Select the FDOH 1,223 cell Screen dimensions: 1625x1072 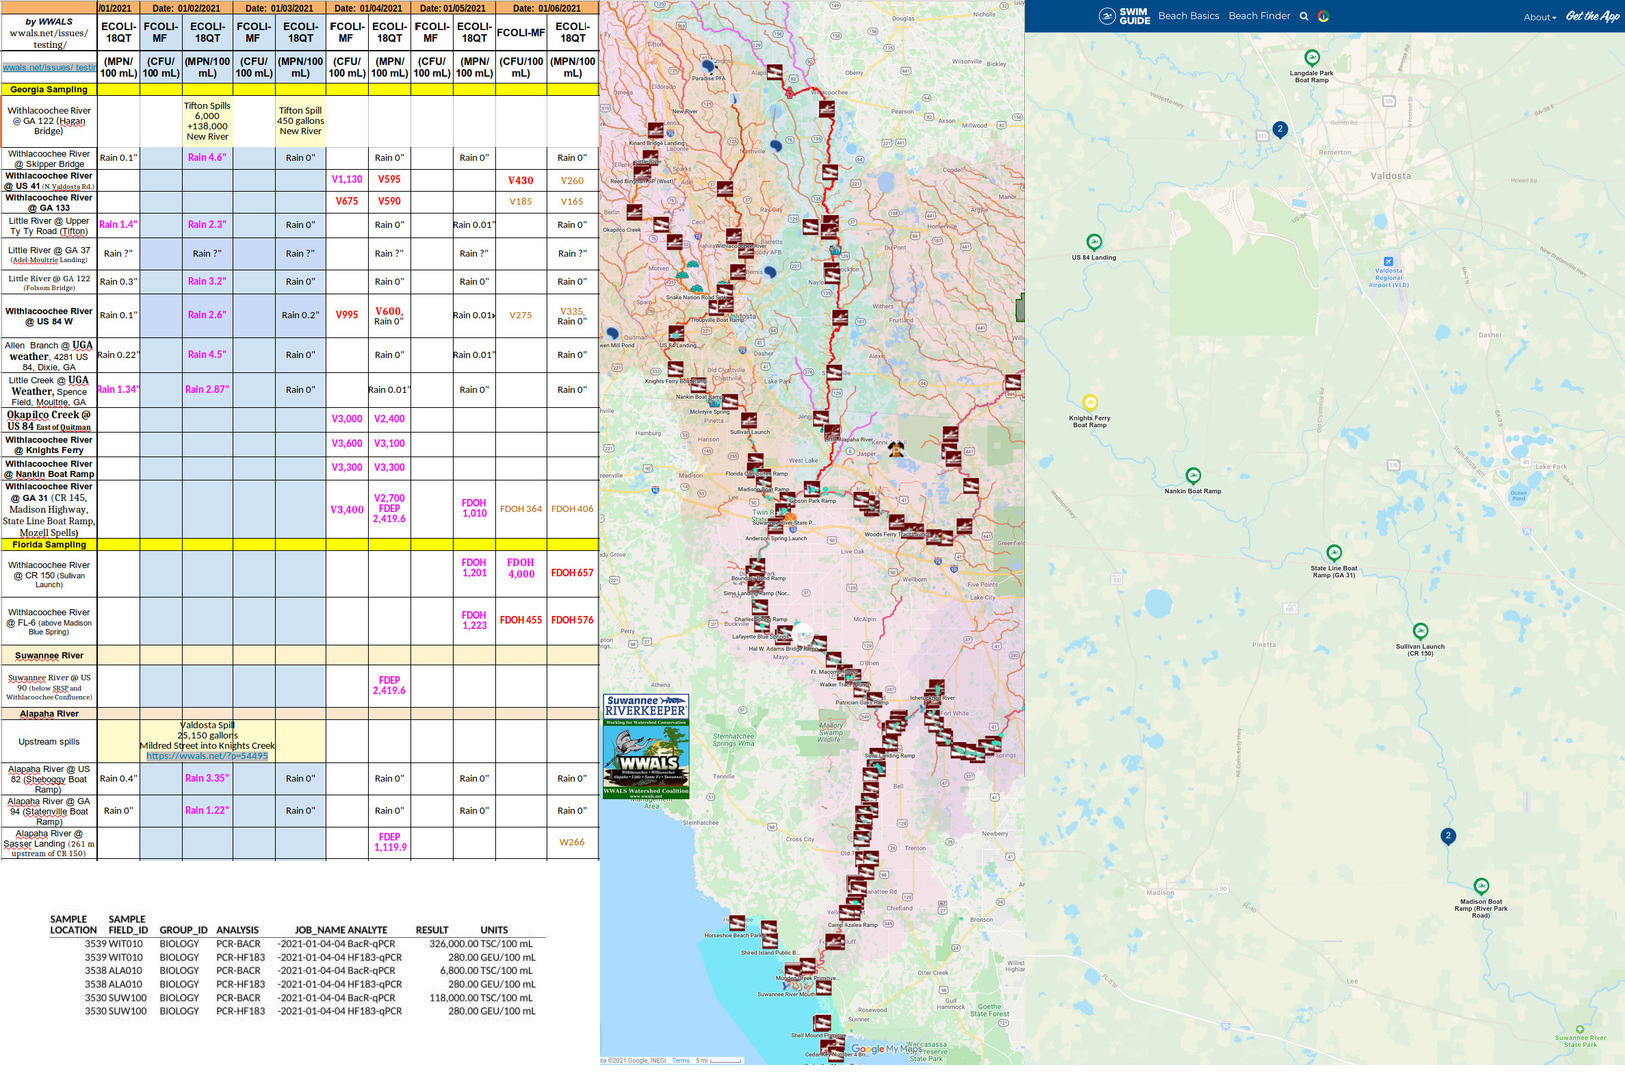click(474, 621)
